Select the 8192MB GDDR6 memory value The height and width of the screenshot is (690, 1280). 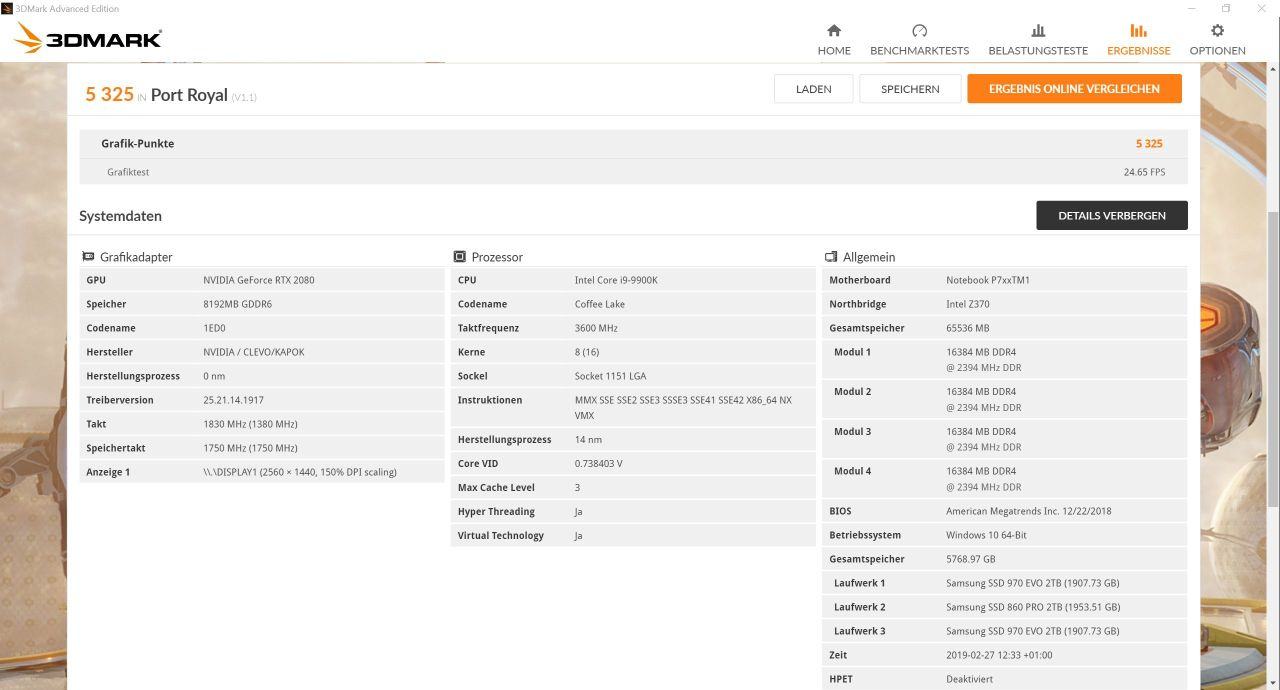[x=237, y=304]
